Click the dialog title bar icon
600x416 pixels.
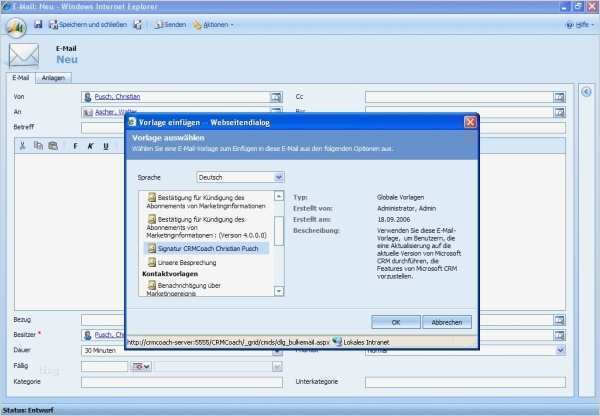132,122
